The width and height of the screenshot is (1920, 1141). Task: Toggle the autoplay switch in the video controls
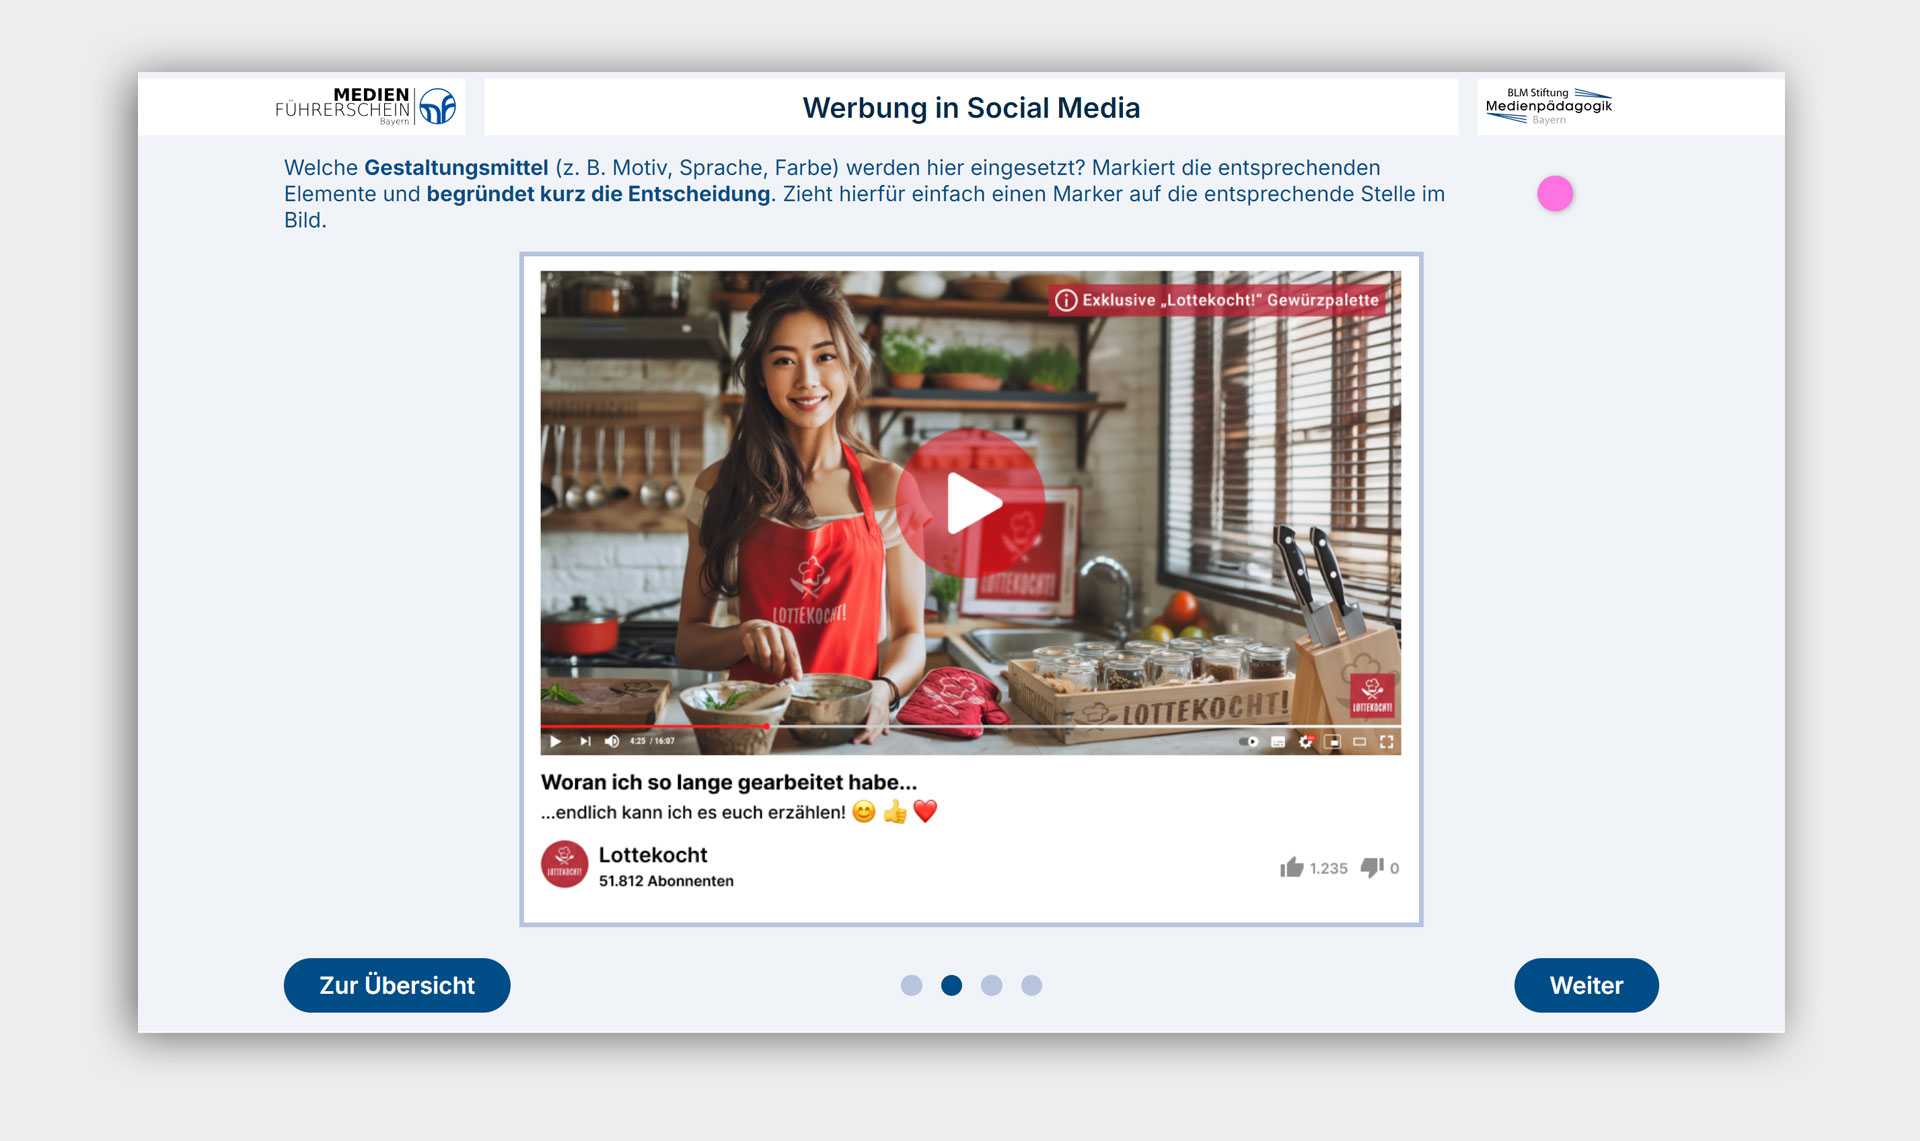(1249, 741)
